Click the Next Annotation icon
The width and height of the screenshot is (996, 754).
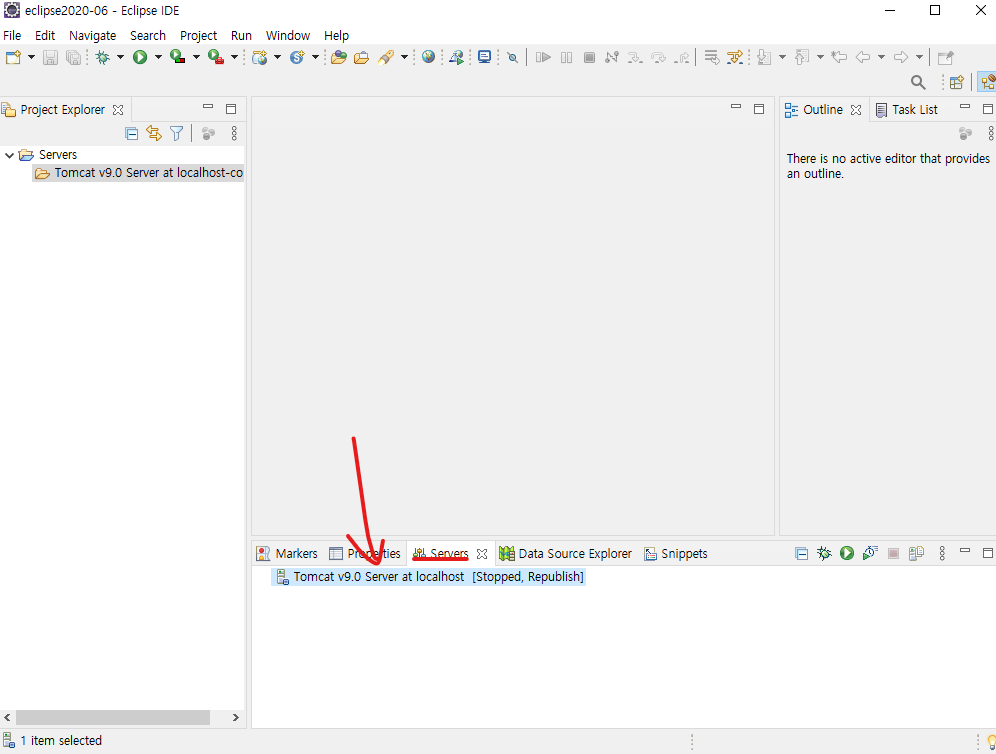[764, 57]
